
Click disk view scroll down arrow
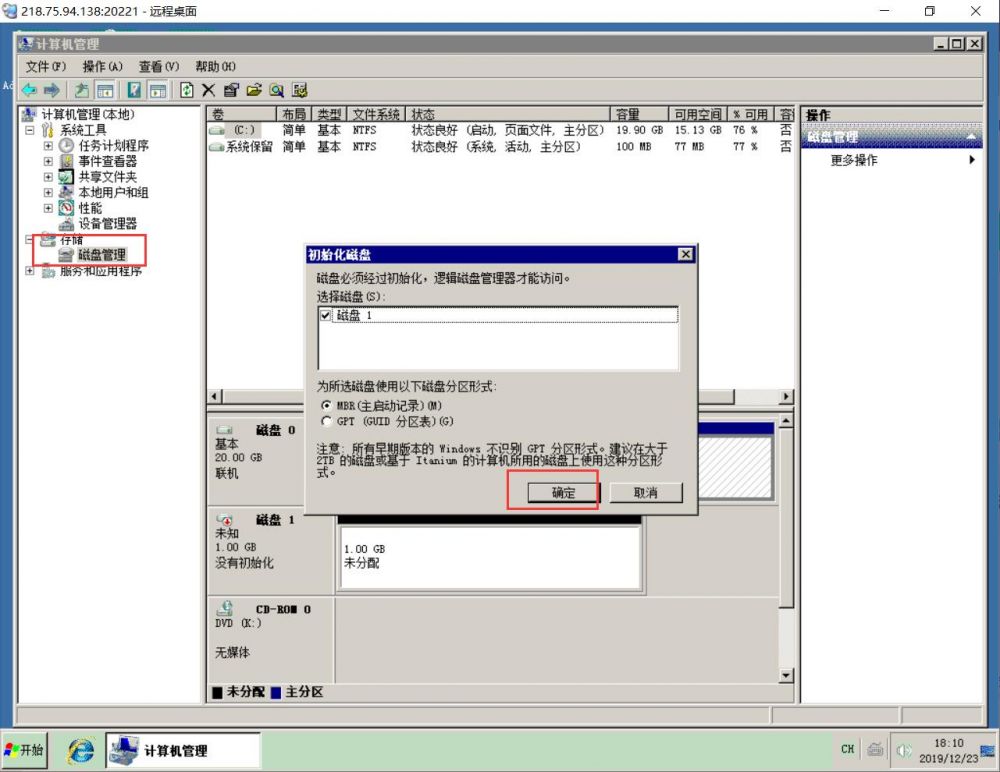tap(786, 674)
